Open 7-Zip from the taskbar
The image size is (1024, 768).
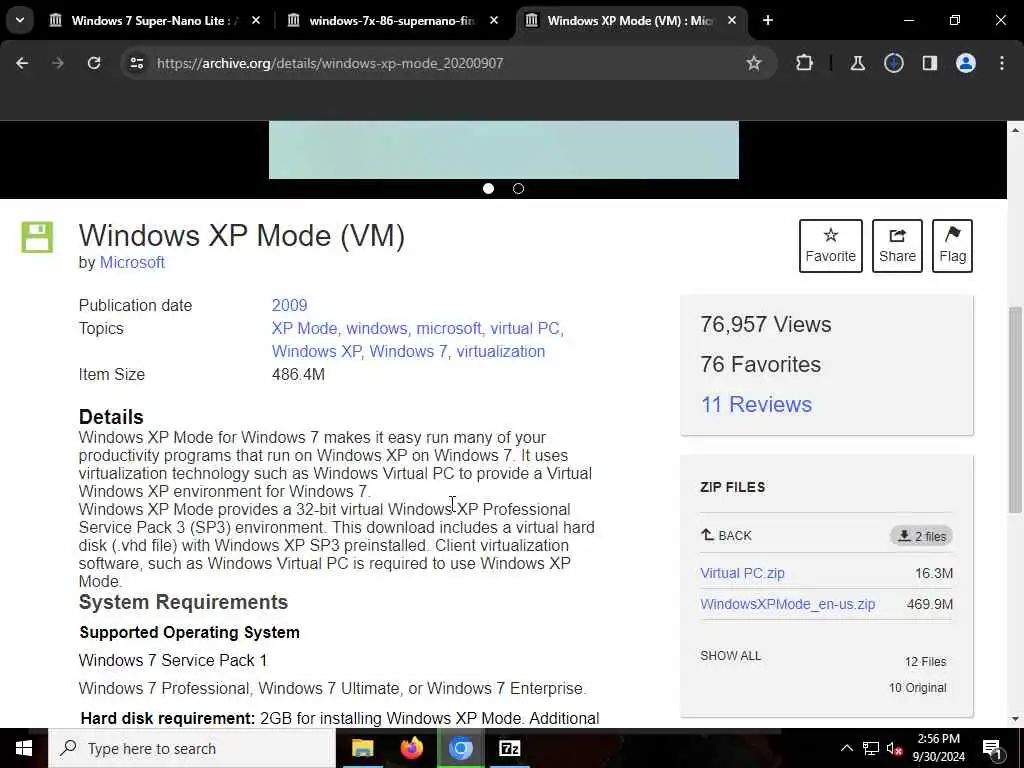pyautogui.click(x=509, y=748)
